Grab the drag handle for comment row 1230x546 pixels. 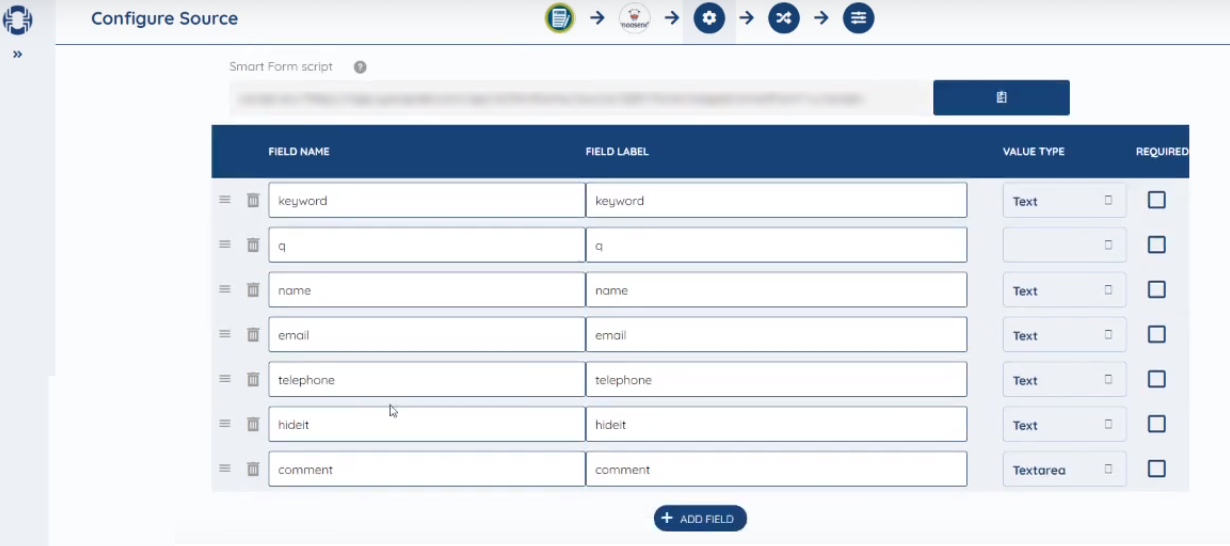(225, 468)
